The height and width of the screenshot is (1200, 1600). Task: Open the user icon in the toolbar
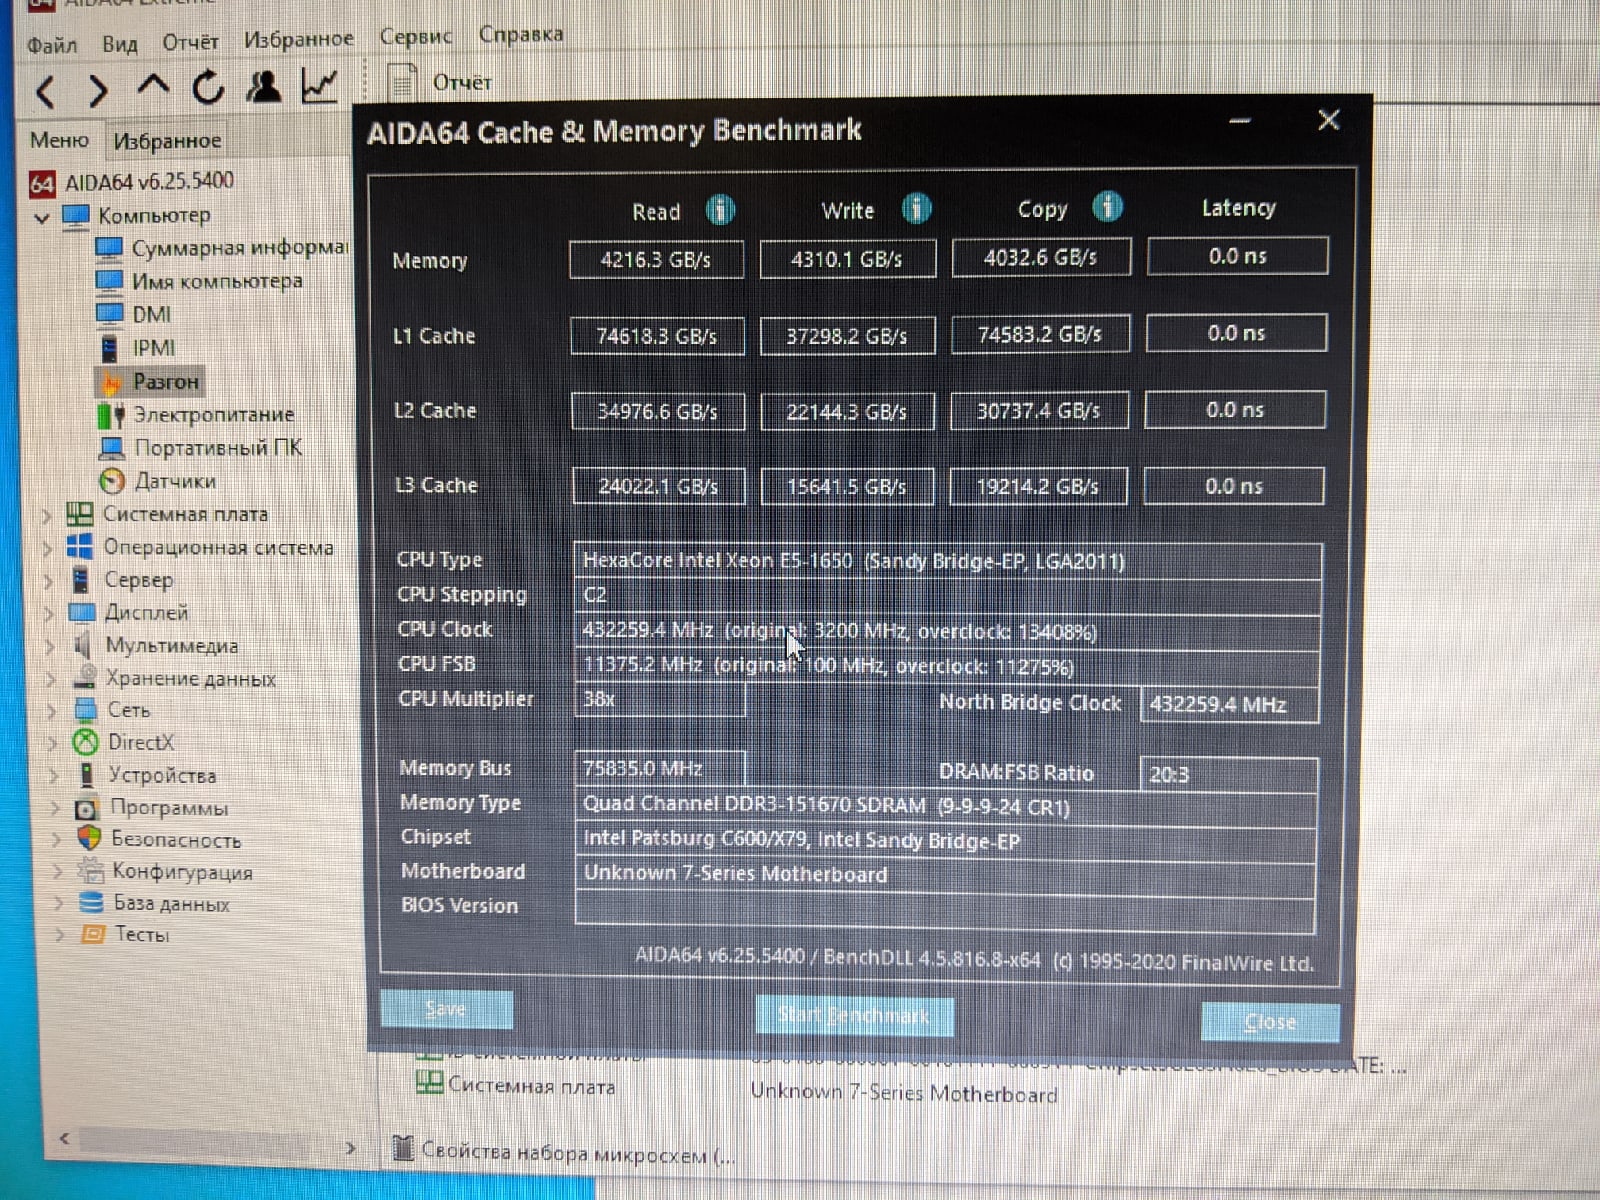(264, 86)
